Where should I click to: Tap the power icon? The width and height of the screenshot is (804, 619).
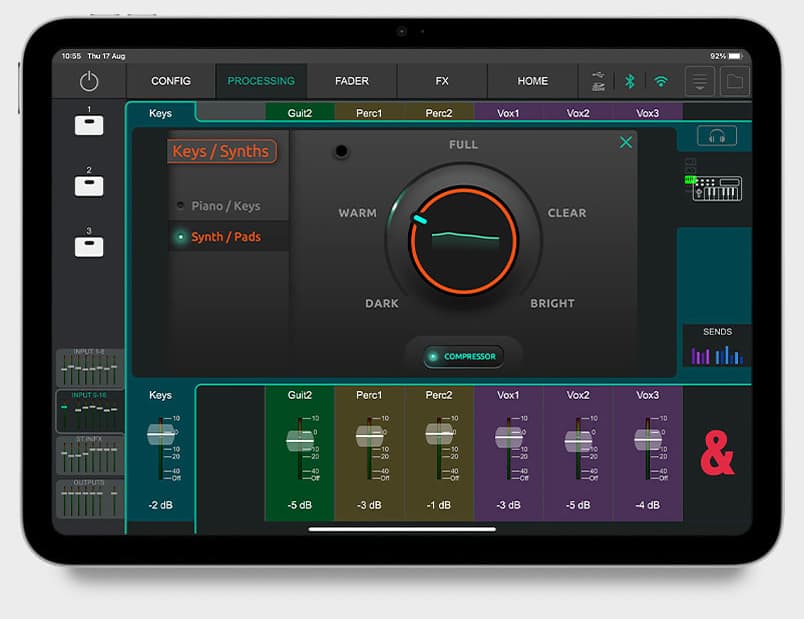(89, 82)
